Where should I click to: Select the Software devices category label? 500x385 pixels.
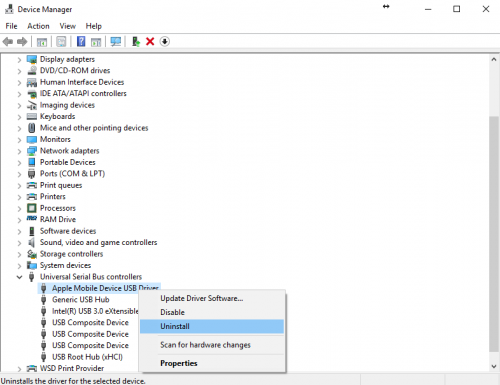pos(68,231)
